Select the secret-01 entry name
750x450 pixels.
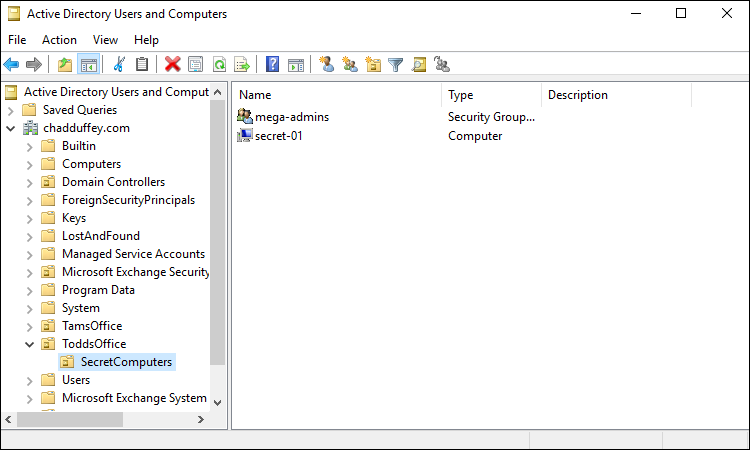[279, 136]
